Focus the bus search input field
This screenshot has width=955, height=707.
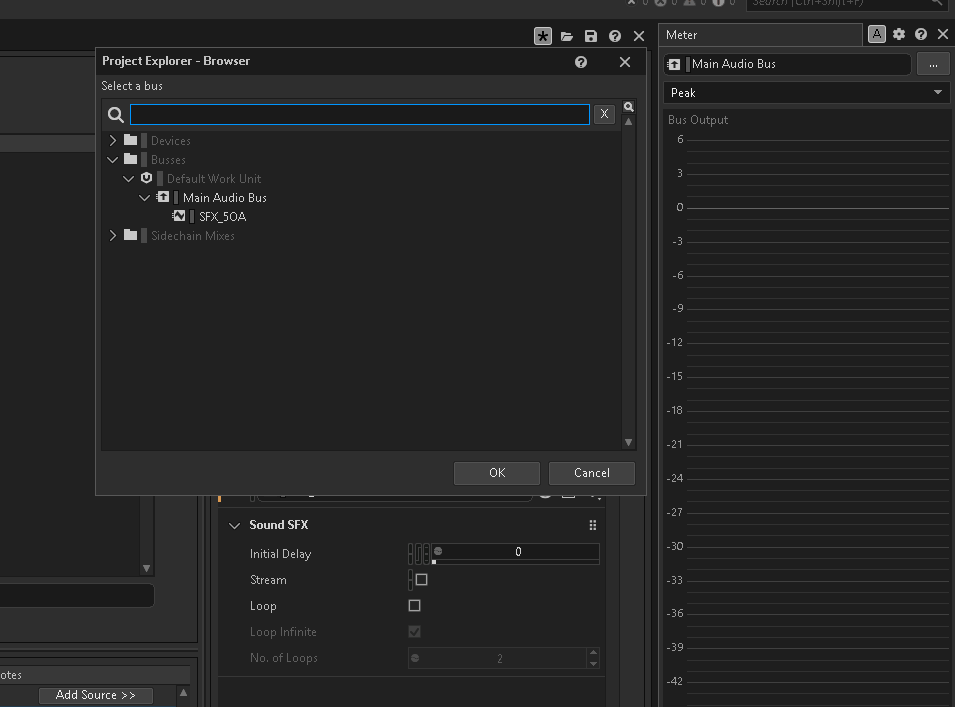coord(359,114)
